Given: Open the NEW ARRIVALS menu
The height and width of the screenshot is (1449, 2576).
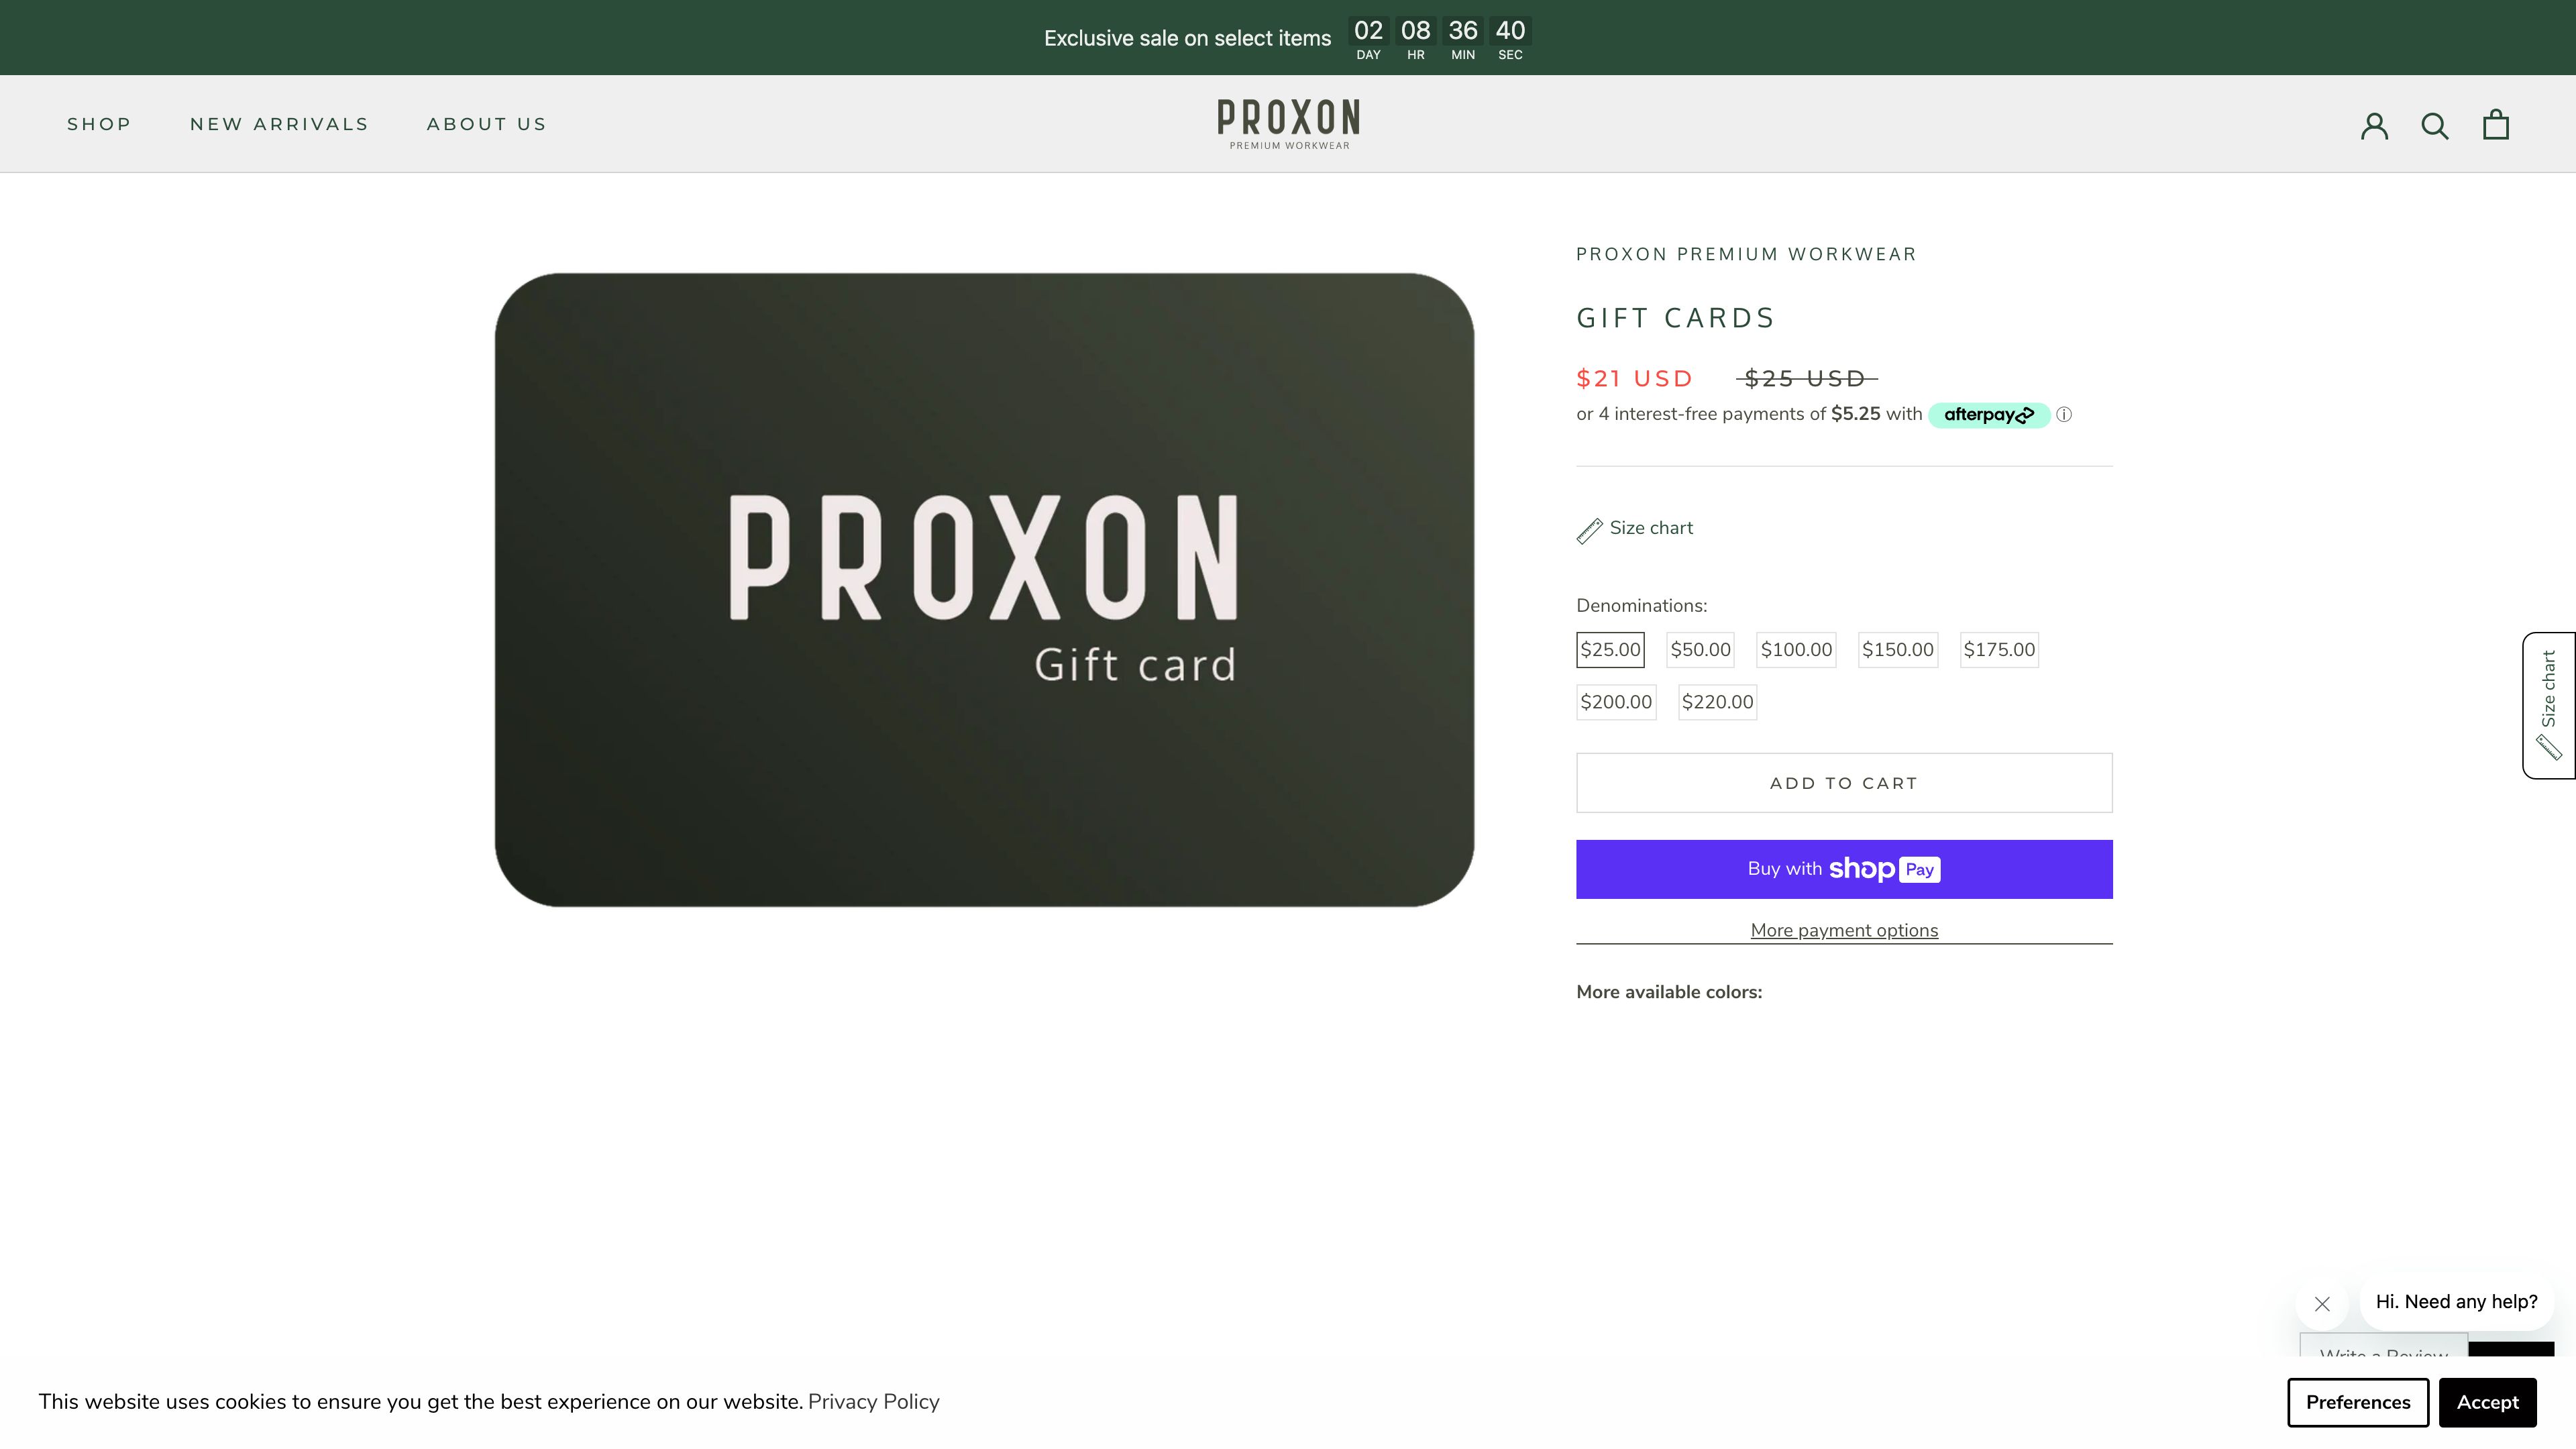Looking at the screenshot, I should coord(280,124).
